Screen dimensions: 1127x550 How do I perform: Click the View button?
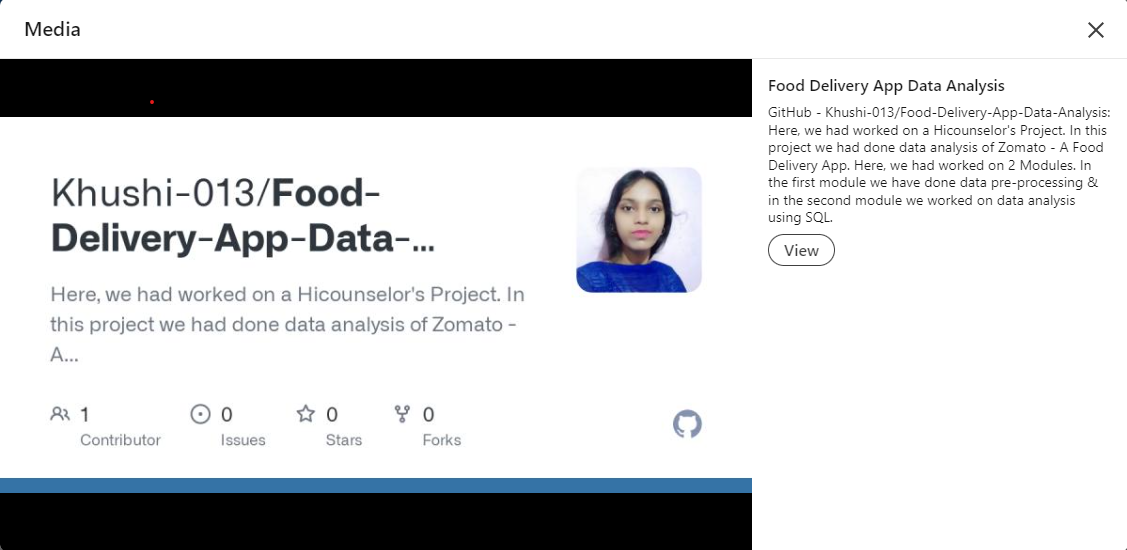801,250
